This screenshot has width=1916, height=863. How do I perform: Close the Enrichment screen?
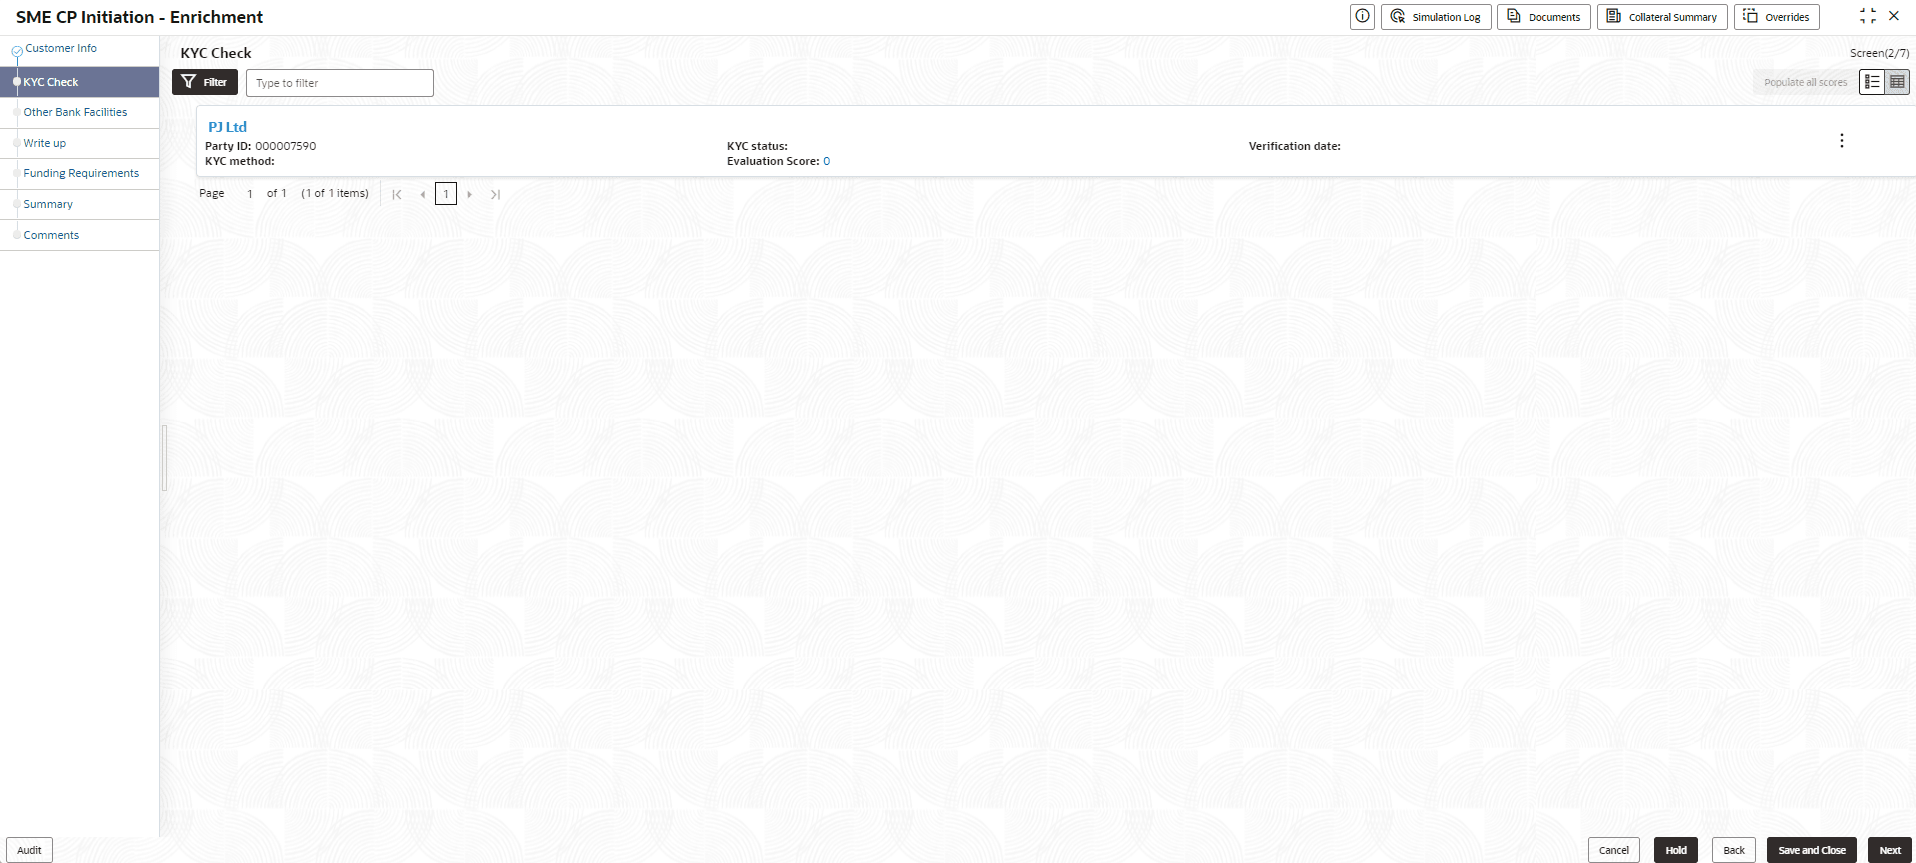coord(1894,16)
